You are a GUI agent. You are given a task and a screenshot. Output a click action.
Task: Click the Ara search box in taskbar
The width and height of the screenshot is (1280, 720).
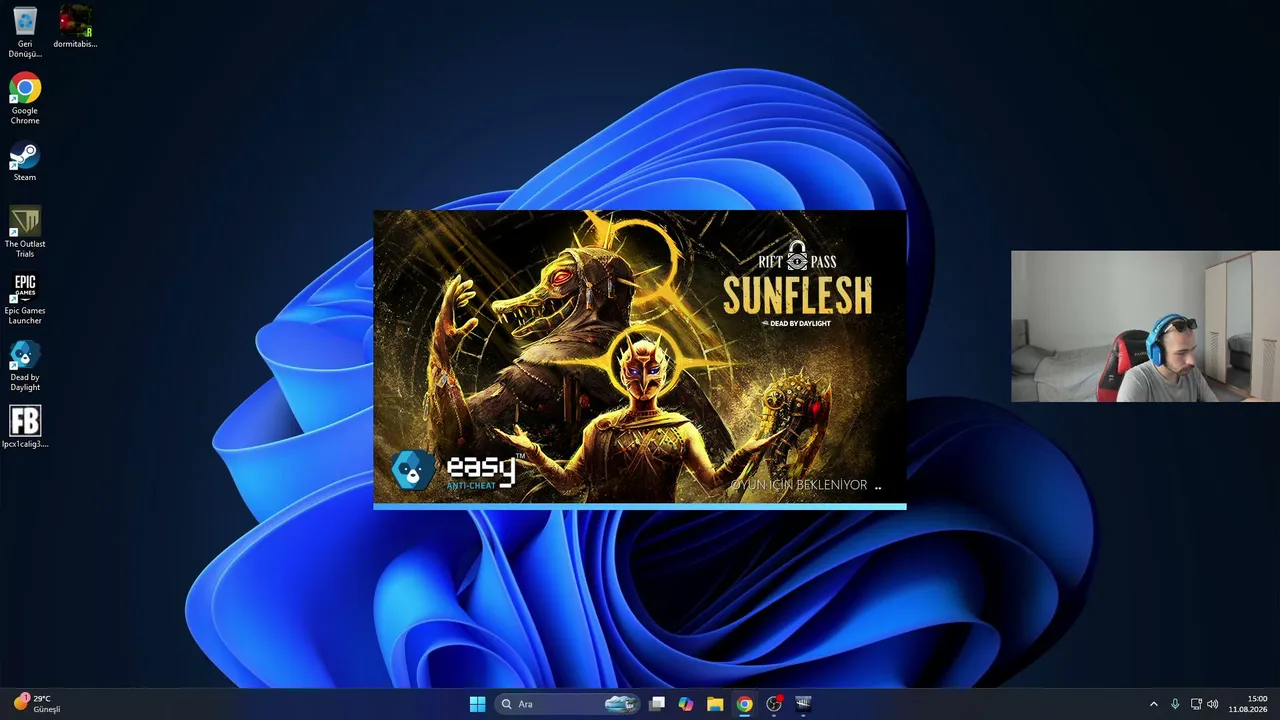click(x=567, y=704)
